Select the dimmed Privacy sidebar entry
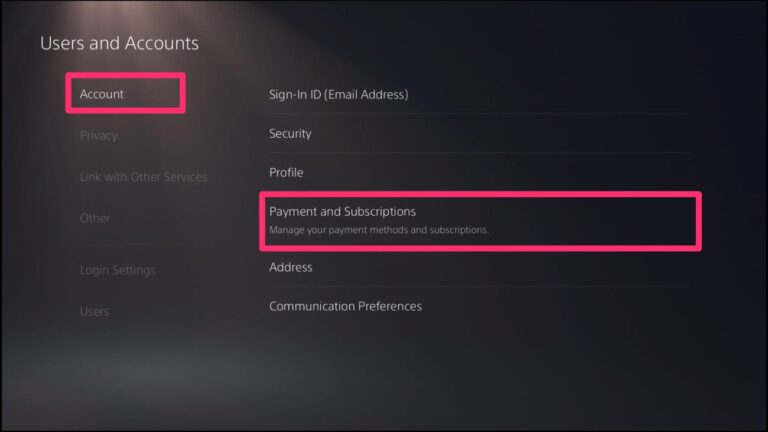Viewport: 768px width, 432px height. [98, 135]
